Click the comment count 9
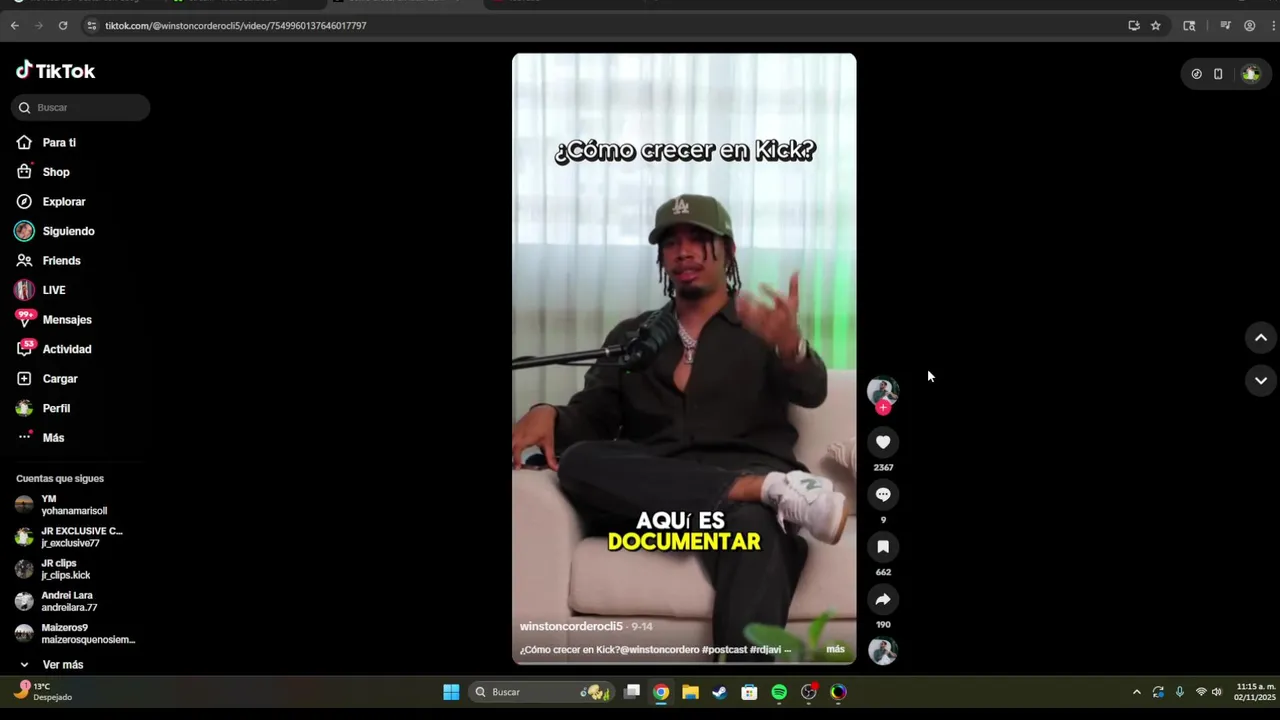 (x=883, y=520)
